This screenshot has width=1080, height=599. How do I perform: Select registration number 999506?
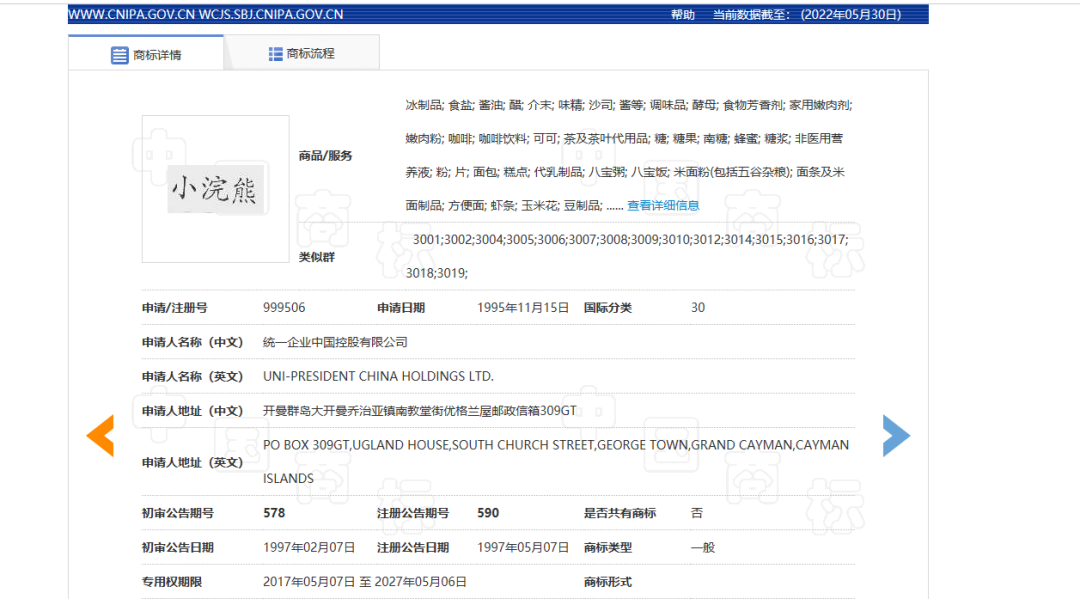point(284,308)
